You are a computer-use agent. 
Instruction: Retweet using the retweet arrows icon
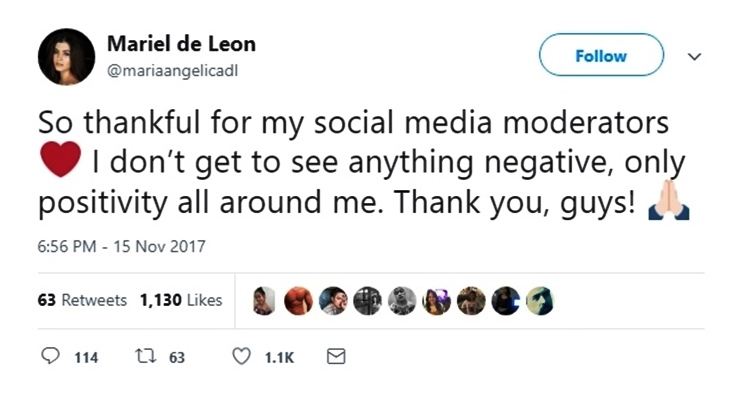coord(145,356)
